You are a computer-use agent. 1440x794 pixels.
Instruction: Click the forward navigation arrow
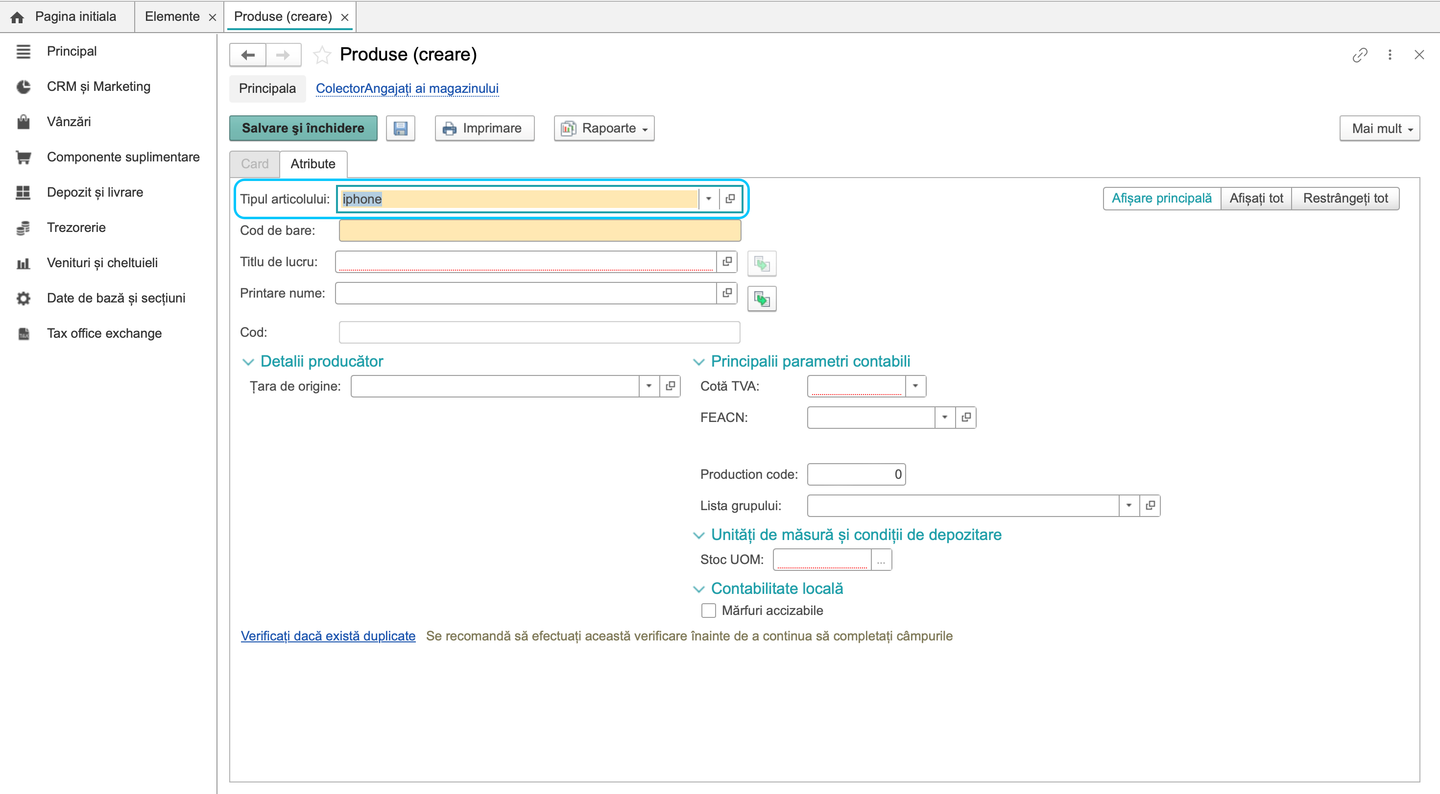coord(283,55)
